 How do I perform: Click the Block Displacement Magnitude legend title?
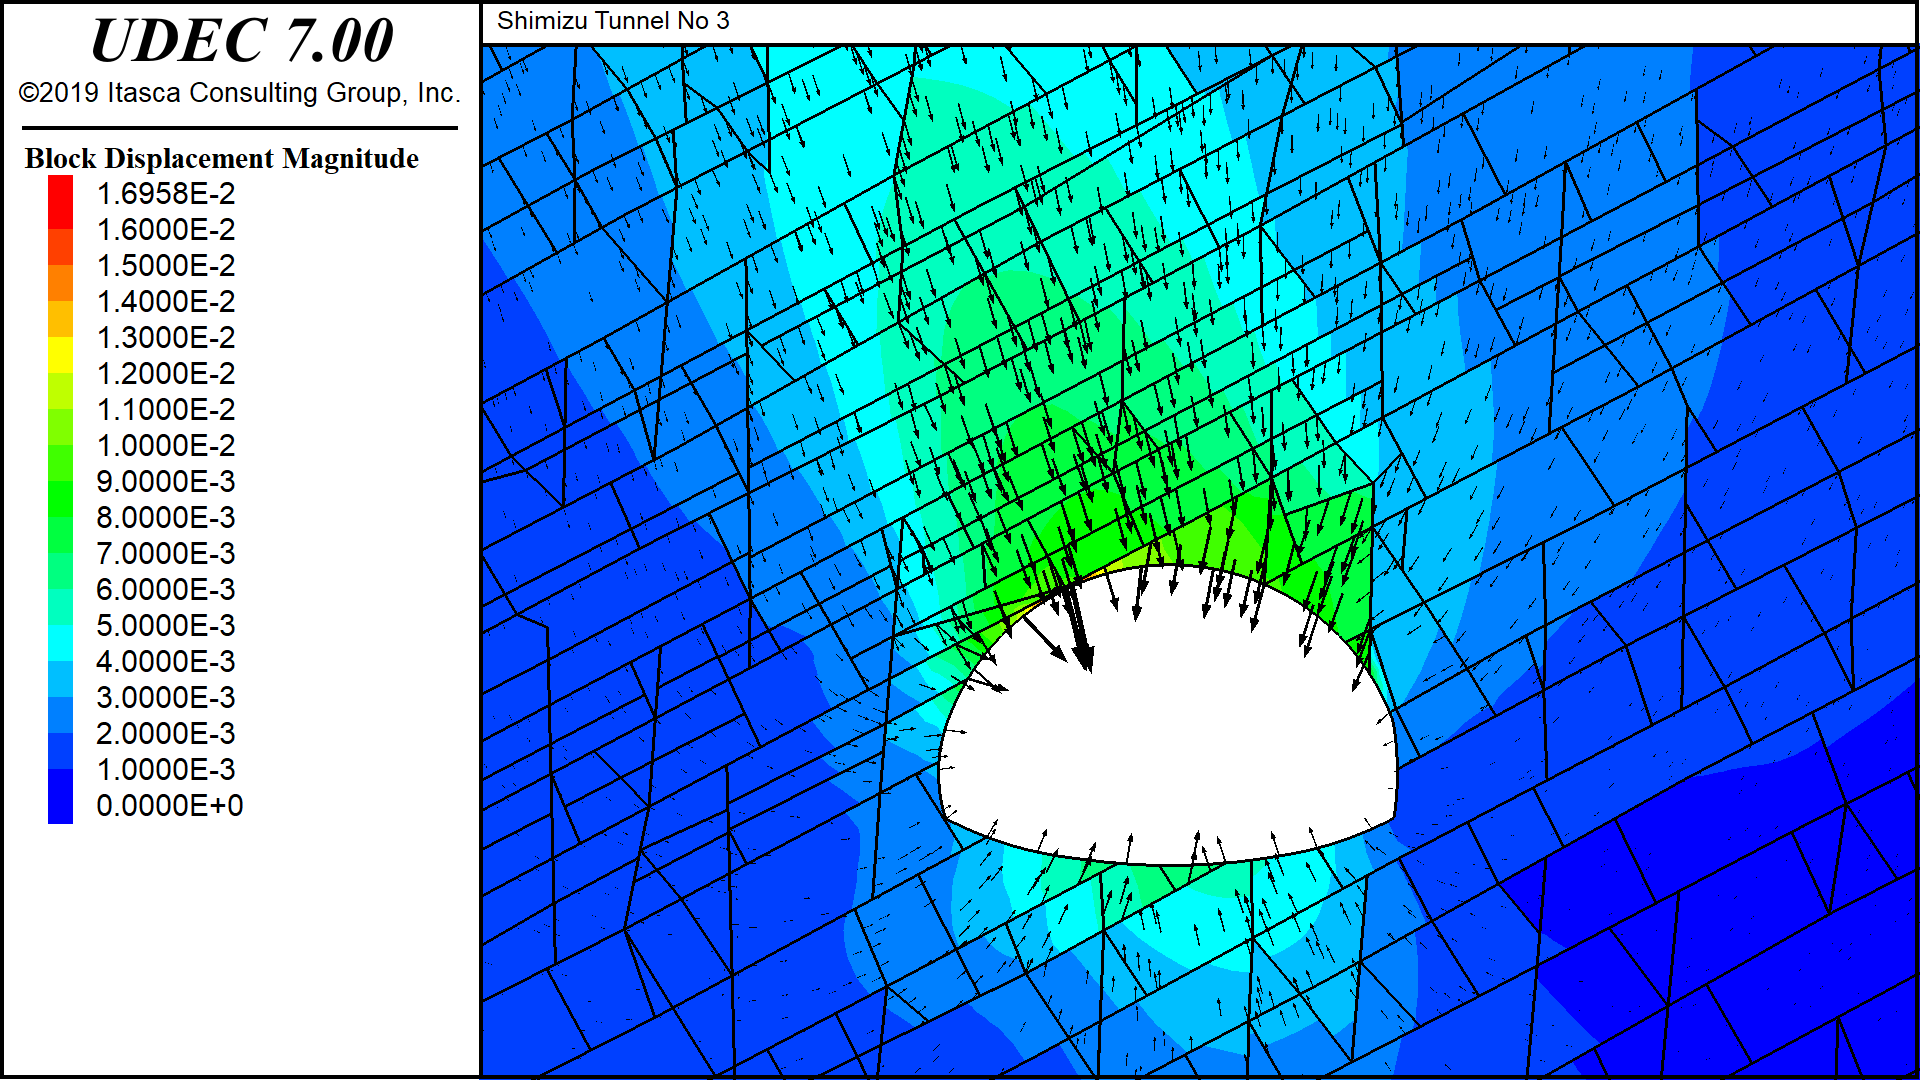(x=222, y=159)
